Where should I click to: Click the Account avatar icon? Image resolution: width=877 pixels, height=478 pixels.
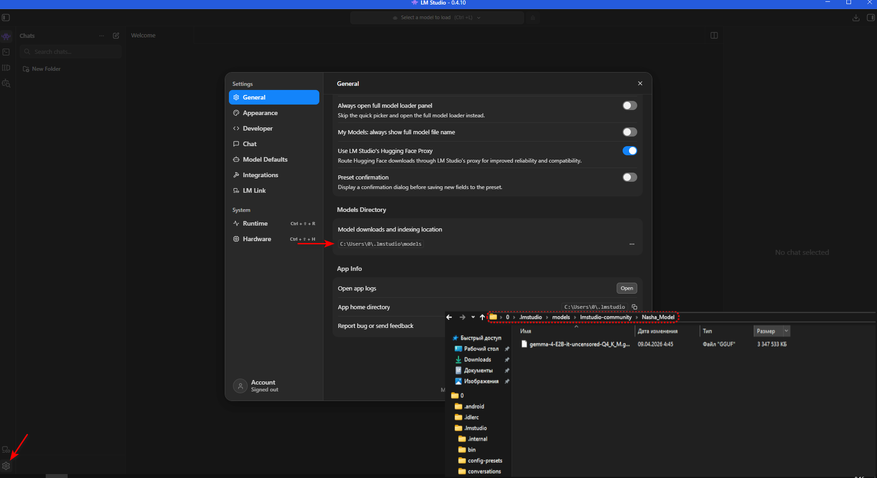[x=240, y=386]
